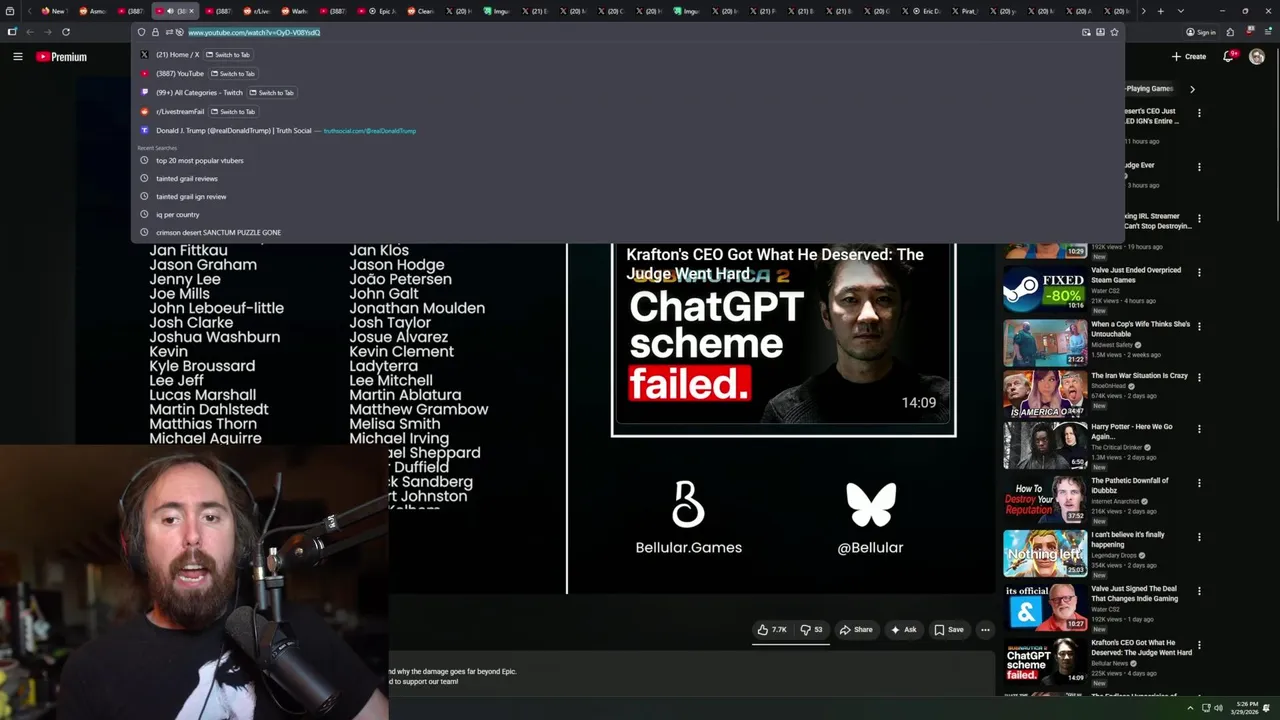This screenshot has width=1280, height=720.
Task: Switch to Tab for All Categories - Twitch
Action: click(x=271, y=93)
